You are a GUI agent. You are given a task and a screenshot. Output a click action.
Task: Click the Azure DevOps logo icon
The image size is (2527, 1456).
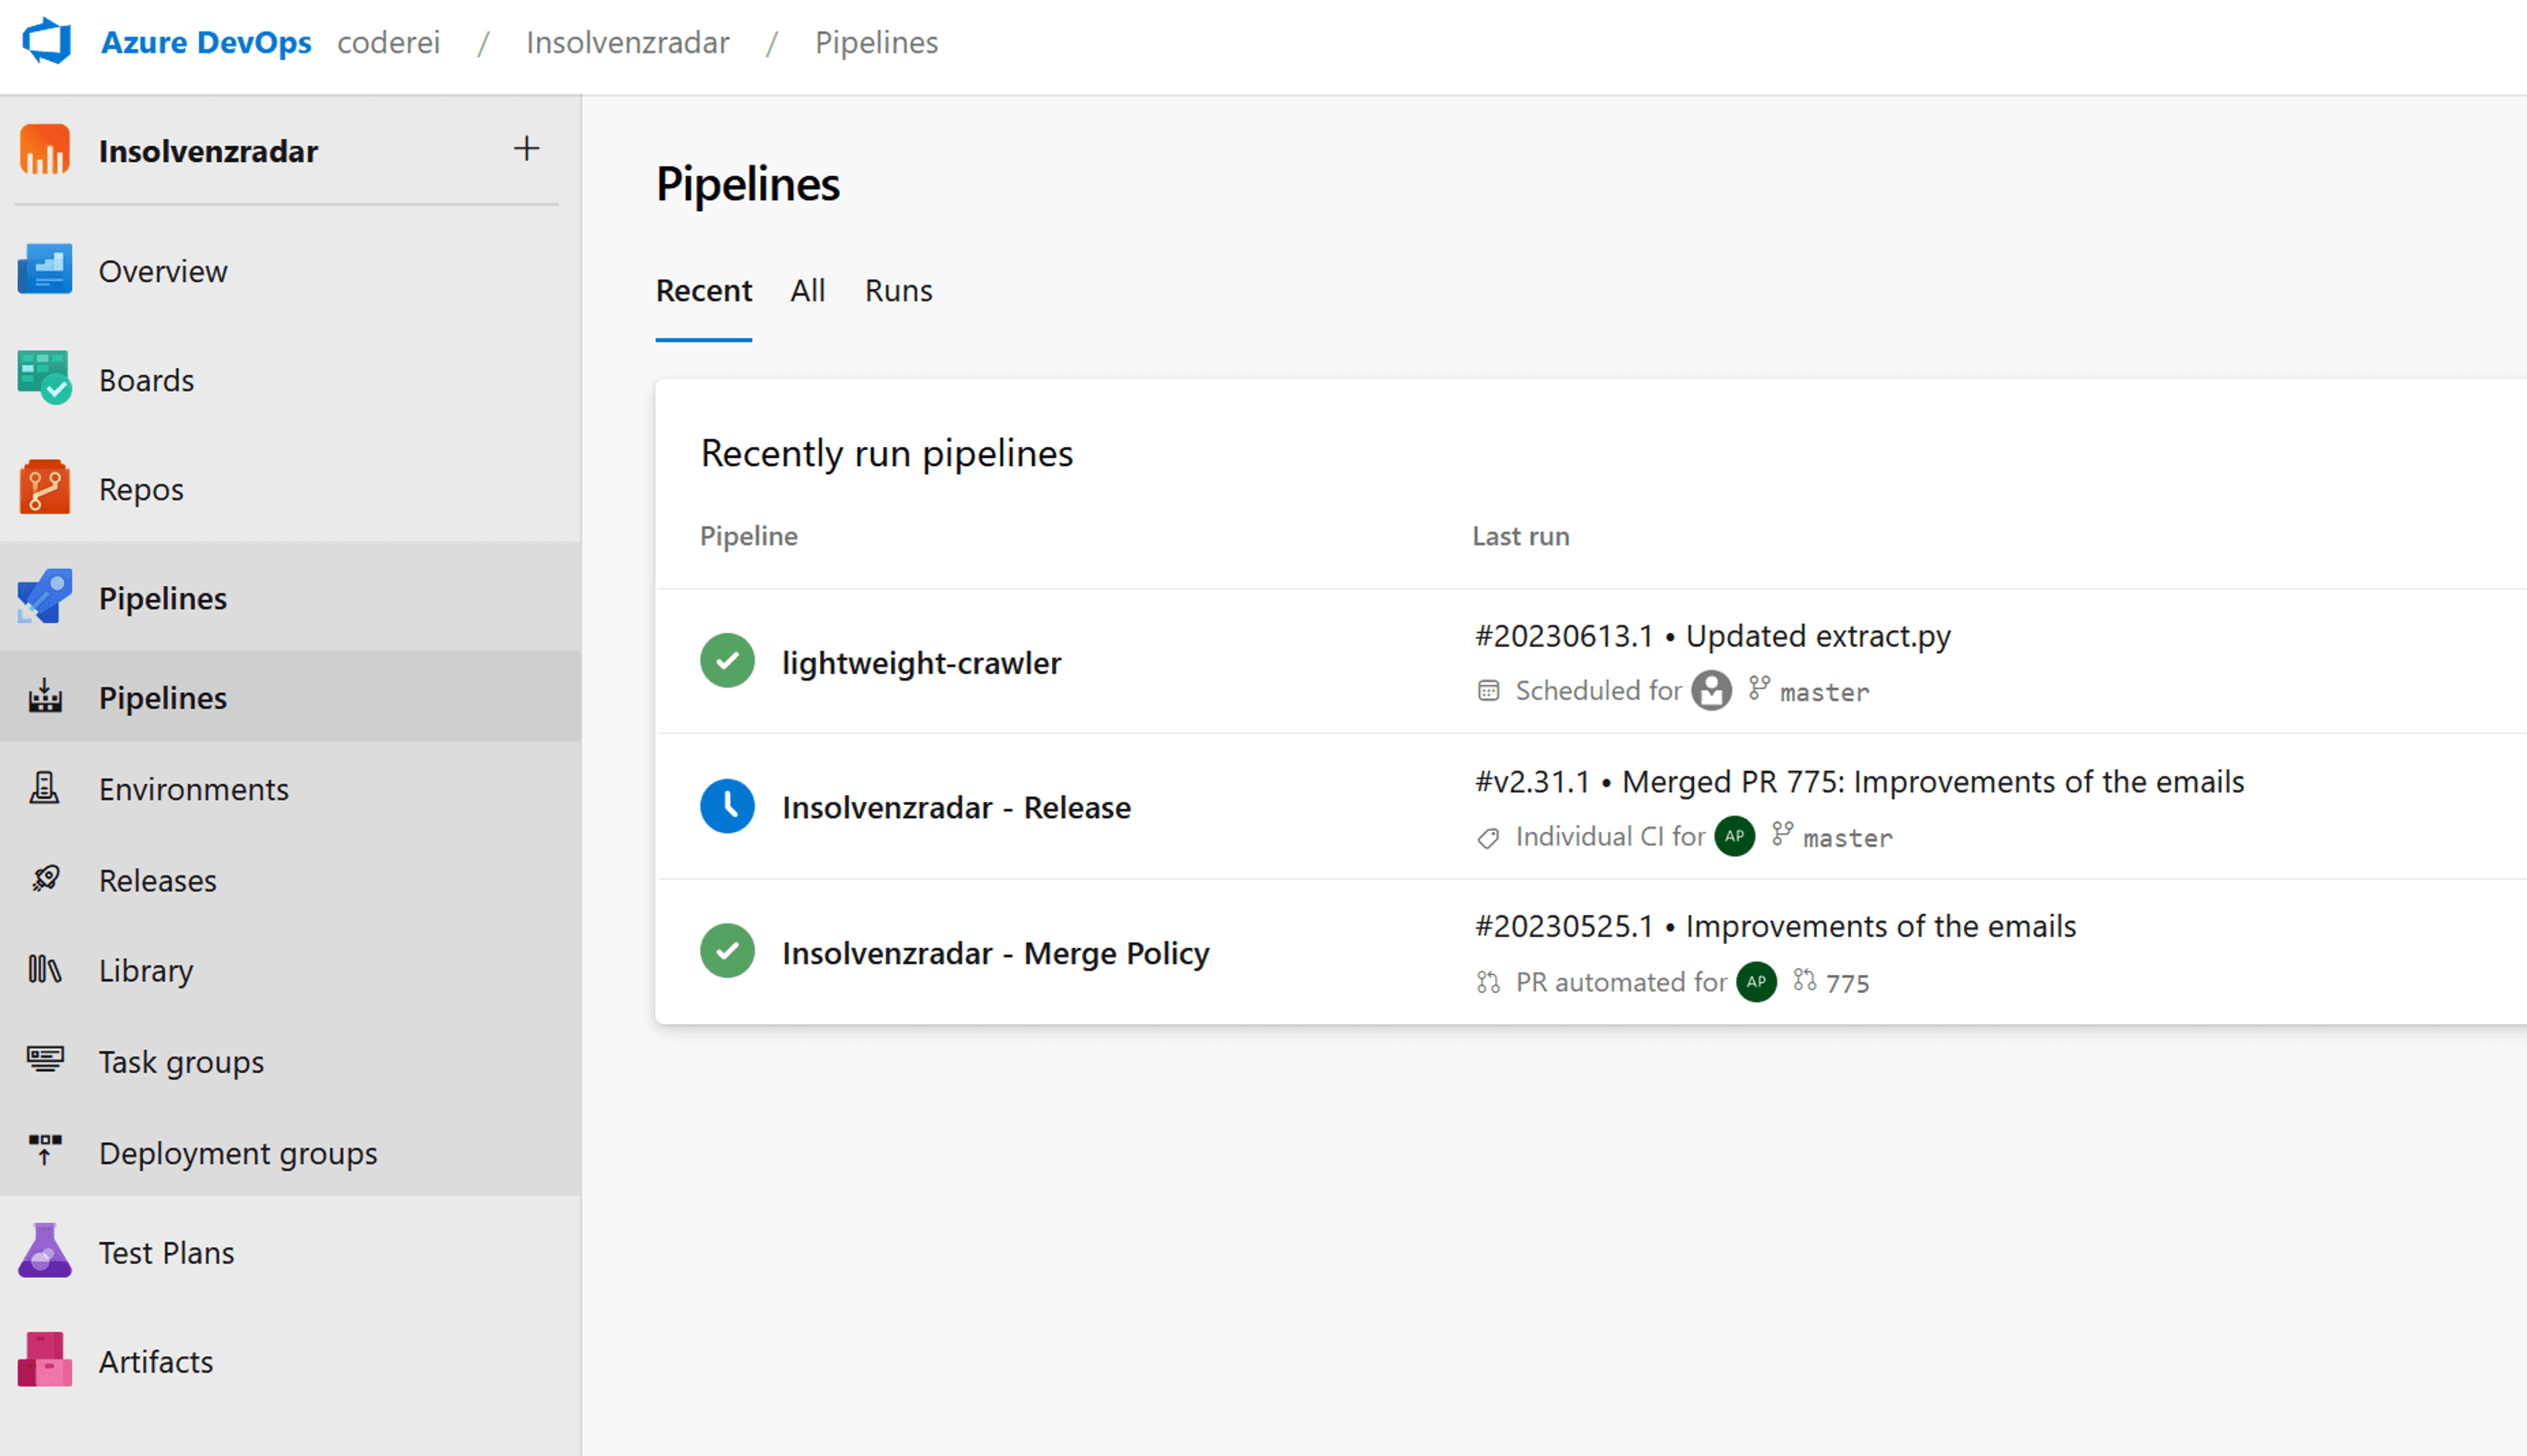point(47,42)
